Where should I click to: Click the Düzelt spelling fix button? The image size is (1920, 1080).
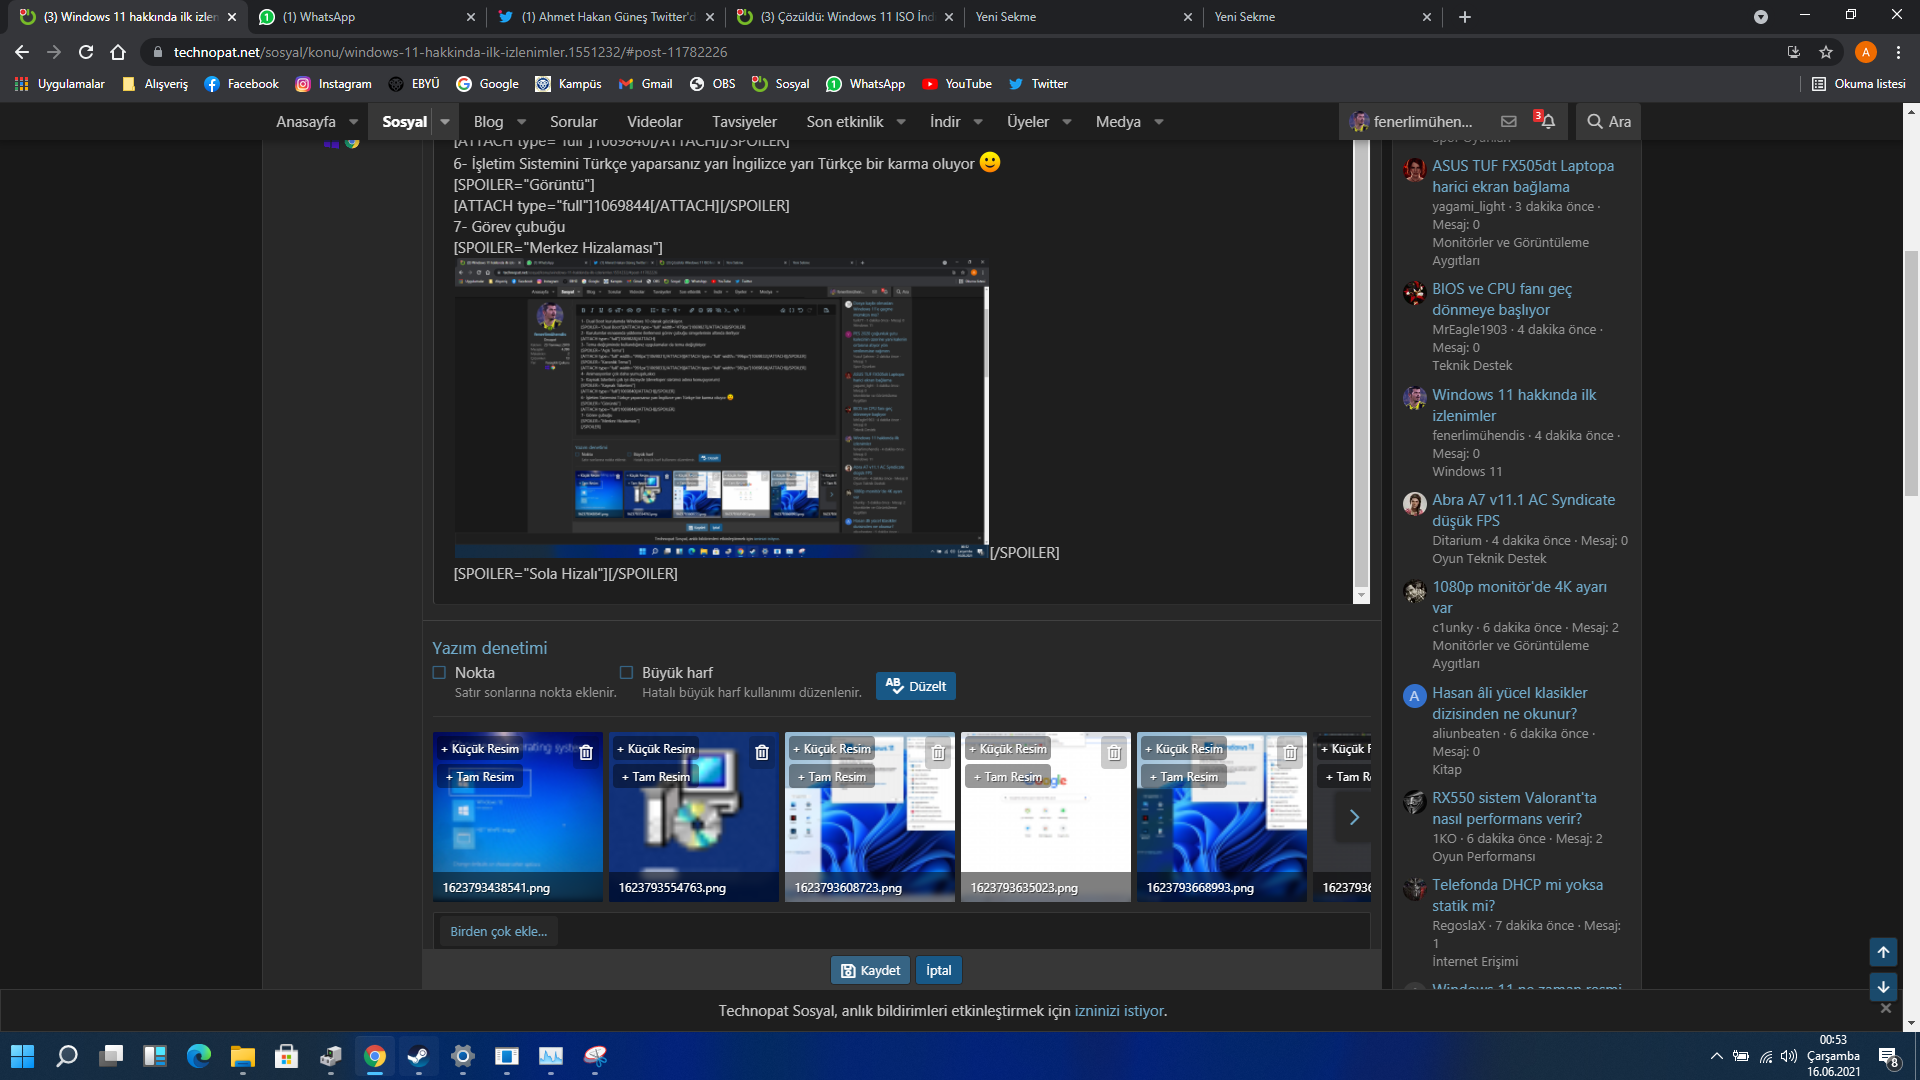pos(916,686)
